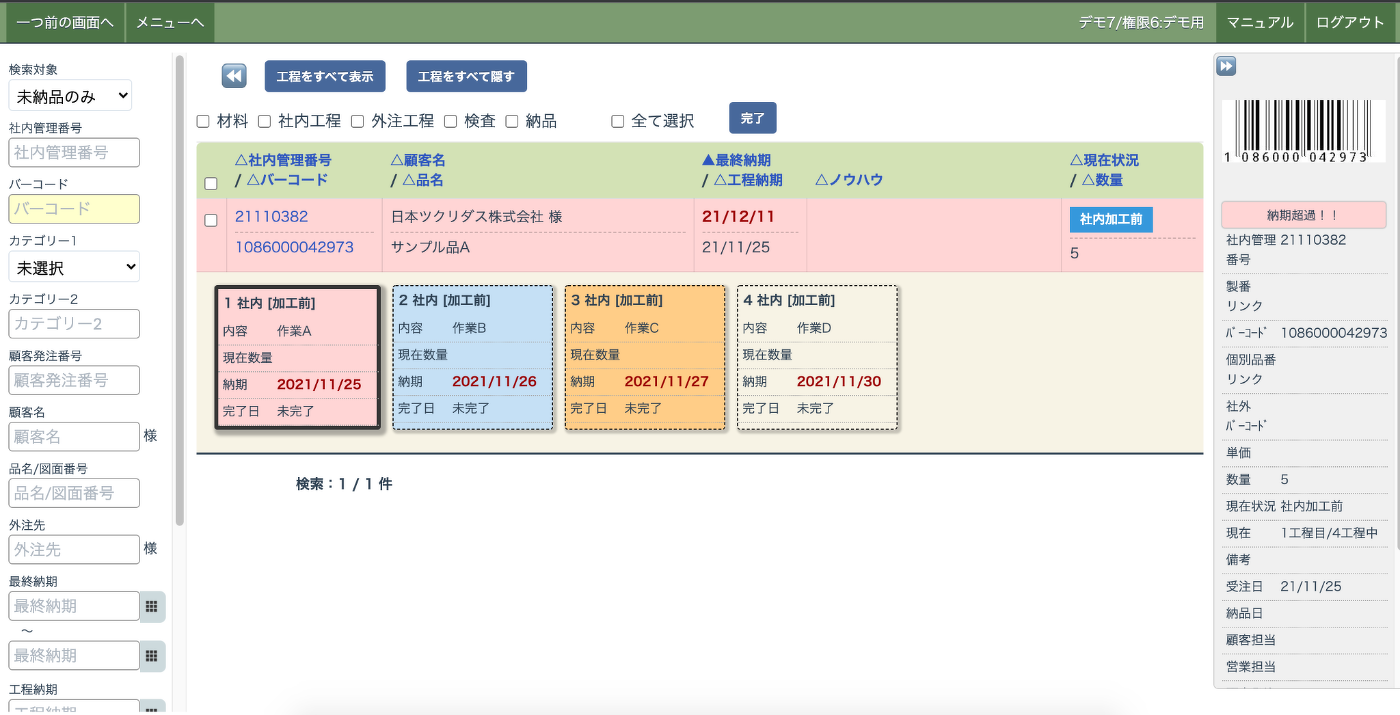The width and height of the screenshot is (1400, 715).
Task: Click the 社内管理番号 input field
Action: point(74,152)
